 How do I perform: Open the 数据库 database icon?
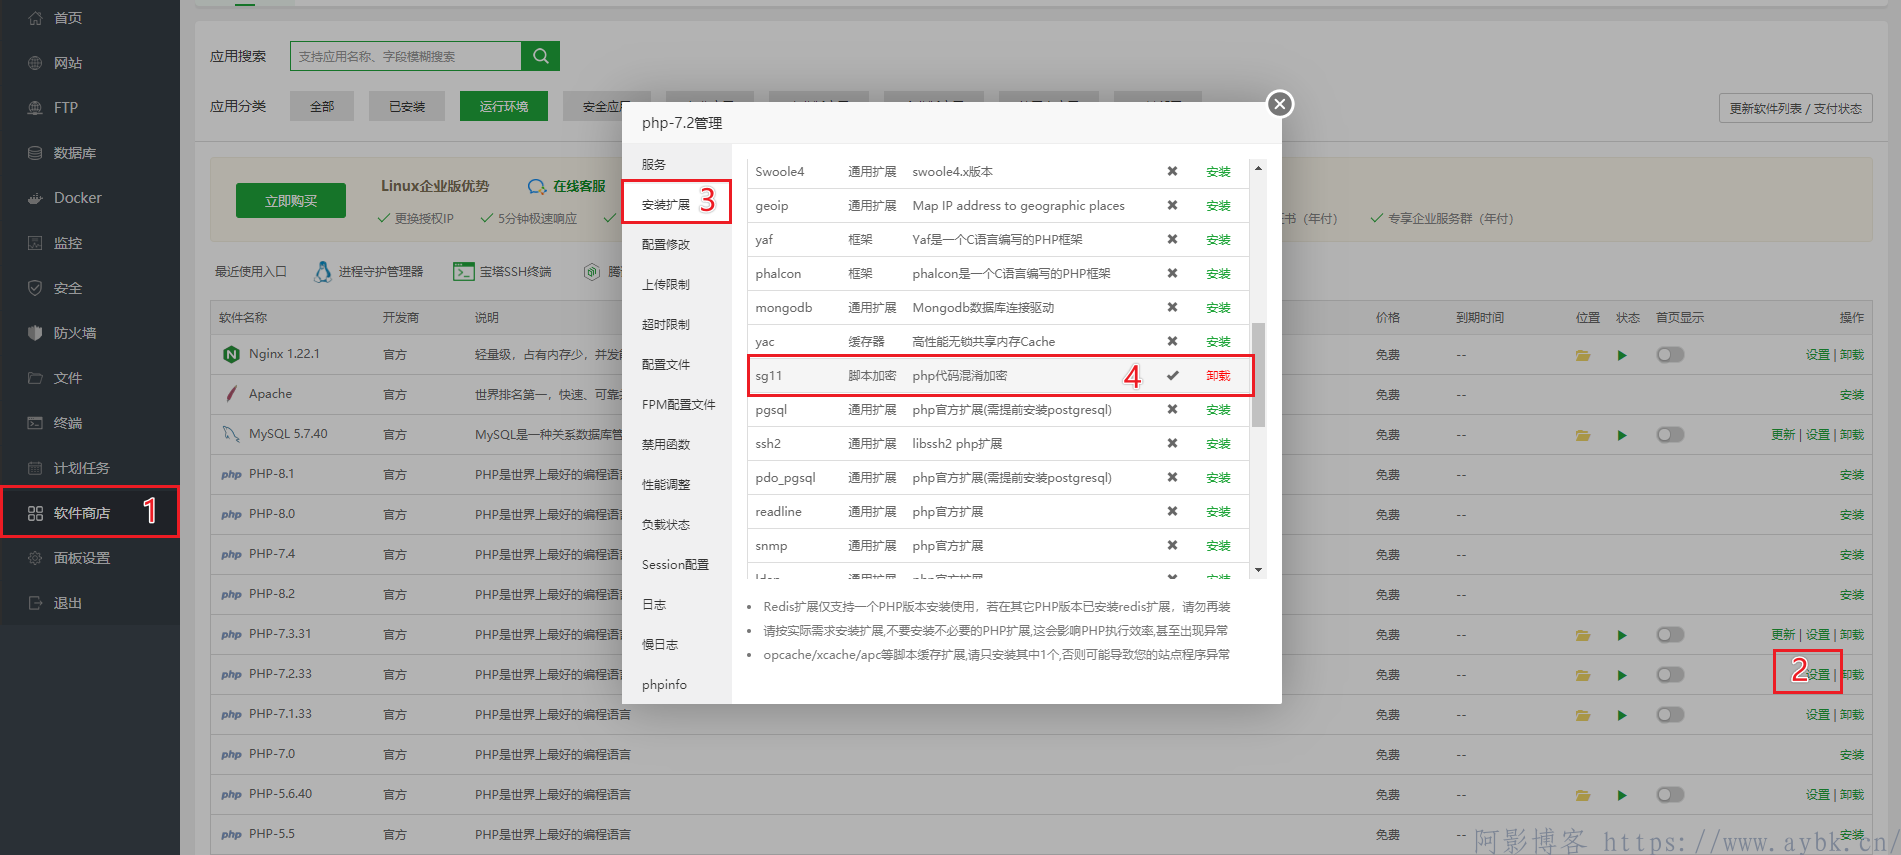coord(35,153)
